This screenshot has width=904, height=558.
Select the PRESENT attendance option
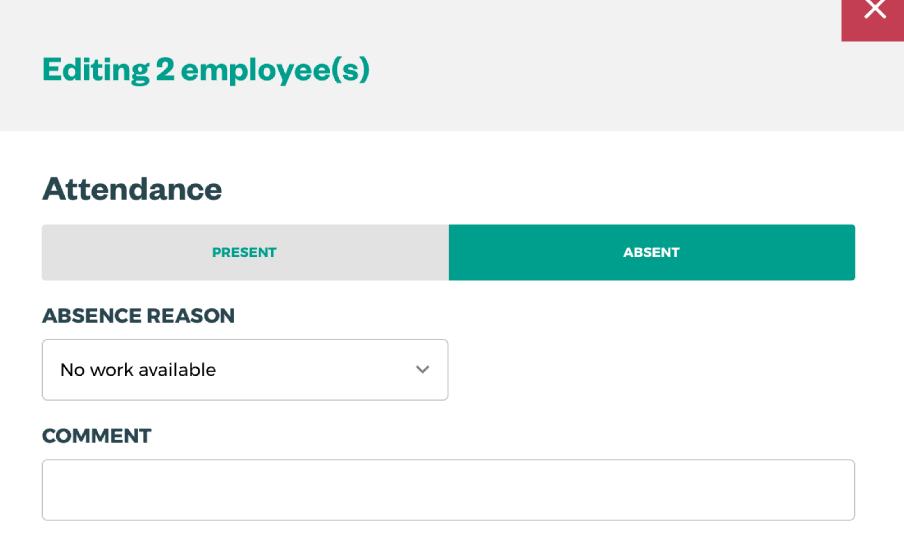245,252
